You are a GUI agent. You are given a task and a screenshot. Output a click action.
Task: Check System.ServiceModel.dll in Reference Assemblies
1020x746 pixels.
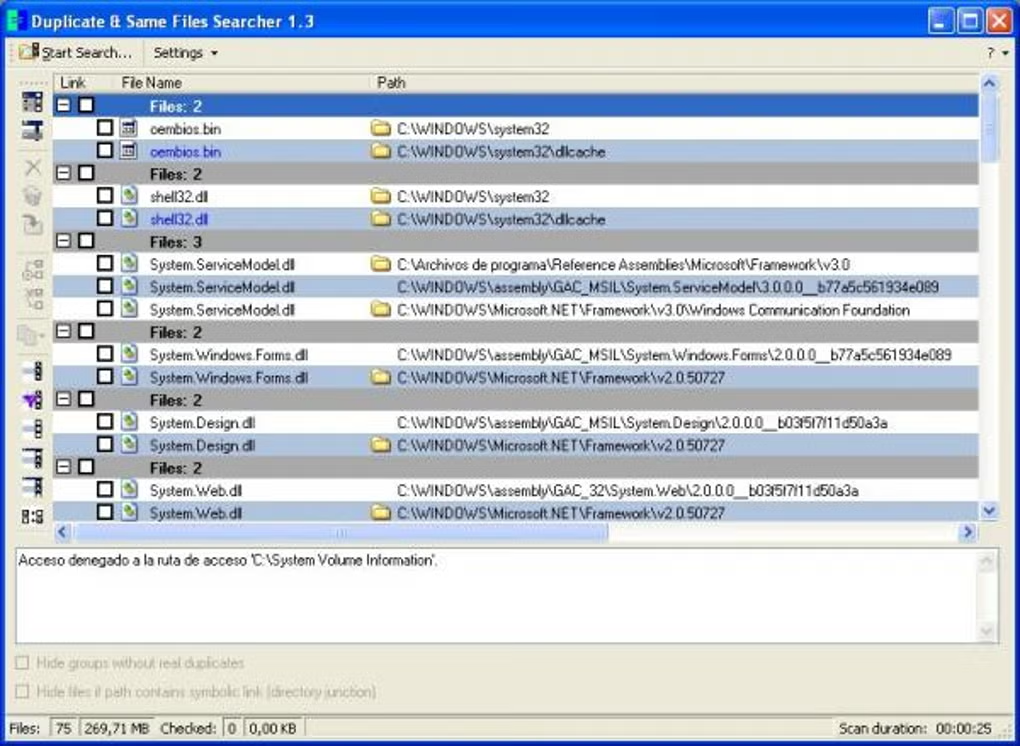(x=105, y=263)
